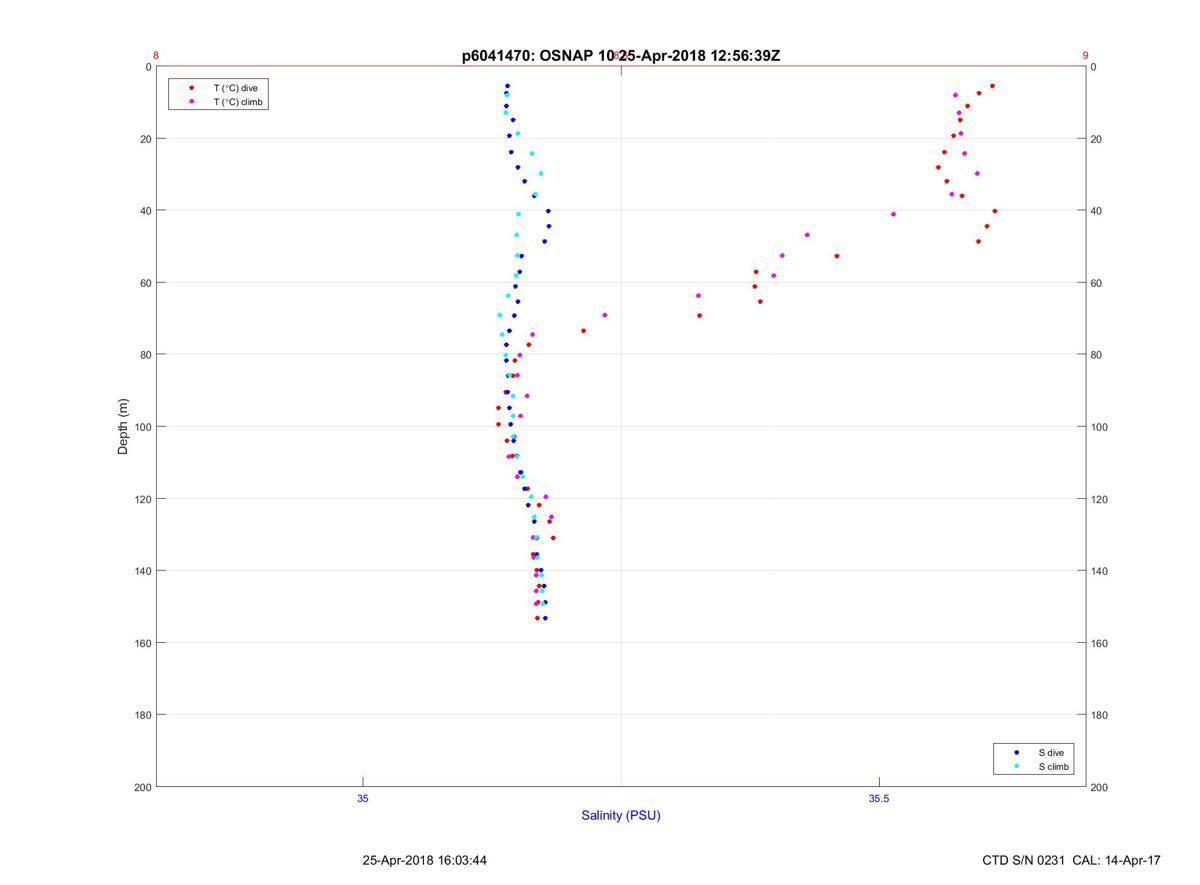This screenshot has height=885, width=1200.
Task: Click the right-axis depth tick '140'
Action: [1099, 571]
